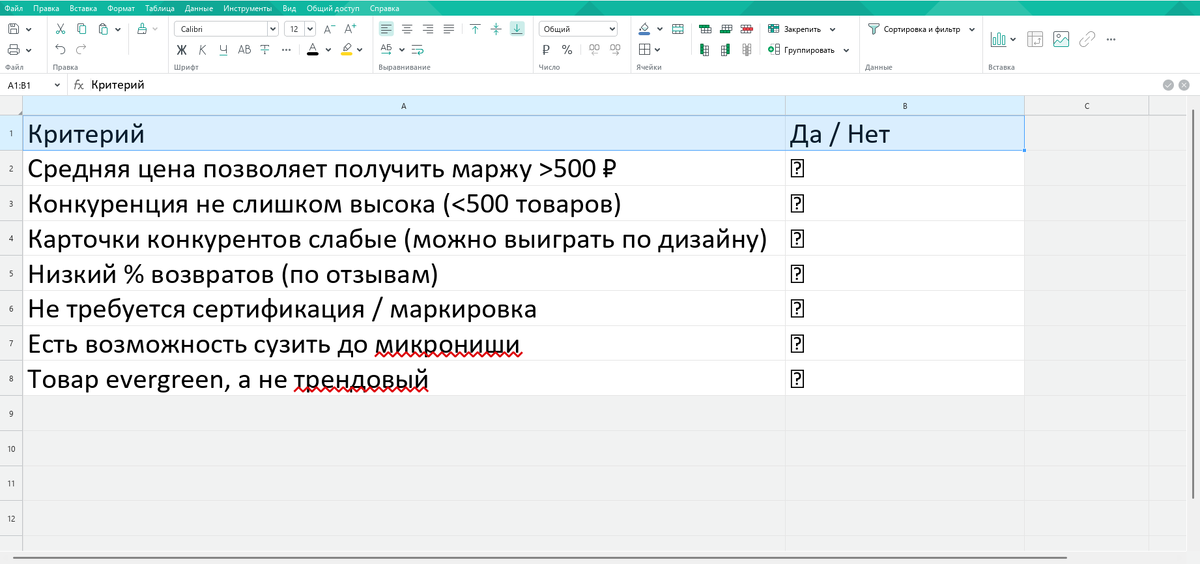The image size is (1200, 564).
Task: Open the Формат menu
Action: point(121,7)
